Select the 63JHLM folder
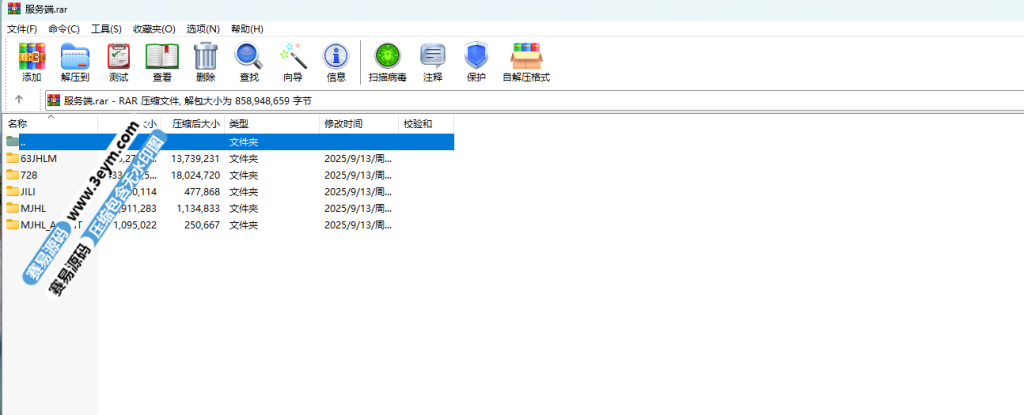1024x415 pixels. (x=38, y=158)
